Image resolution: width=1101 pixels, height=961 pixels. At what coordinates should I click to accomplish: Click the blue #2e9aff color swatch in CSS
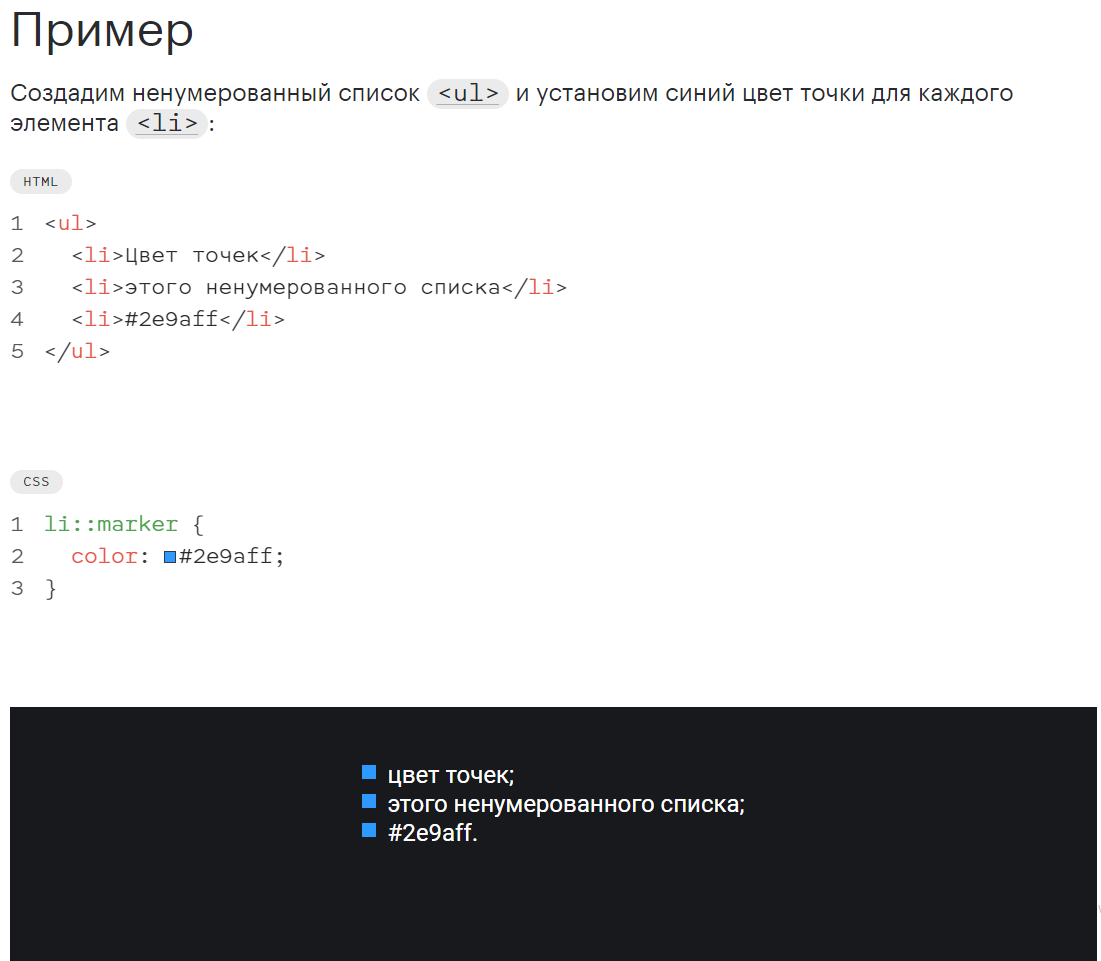coord(170,557)
